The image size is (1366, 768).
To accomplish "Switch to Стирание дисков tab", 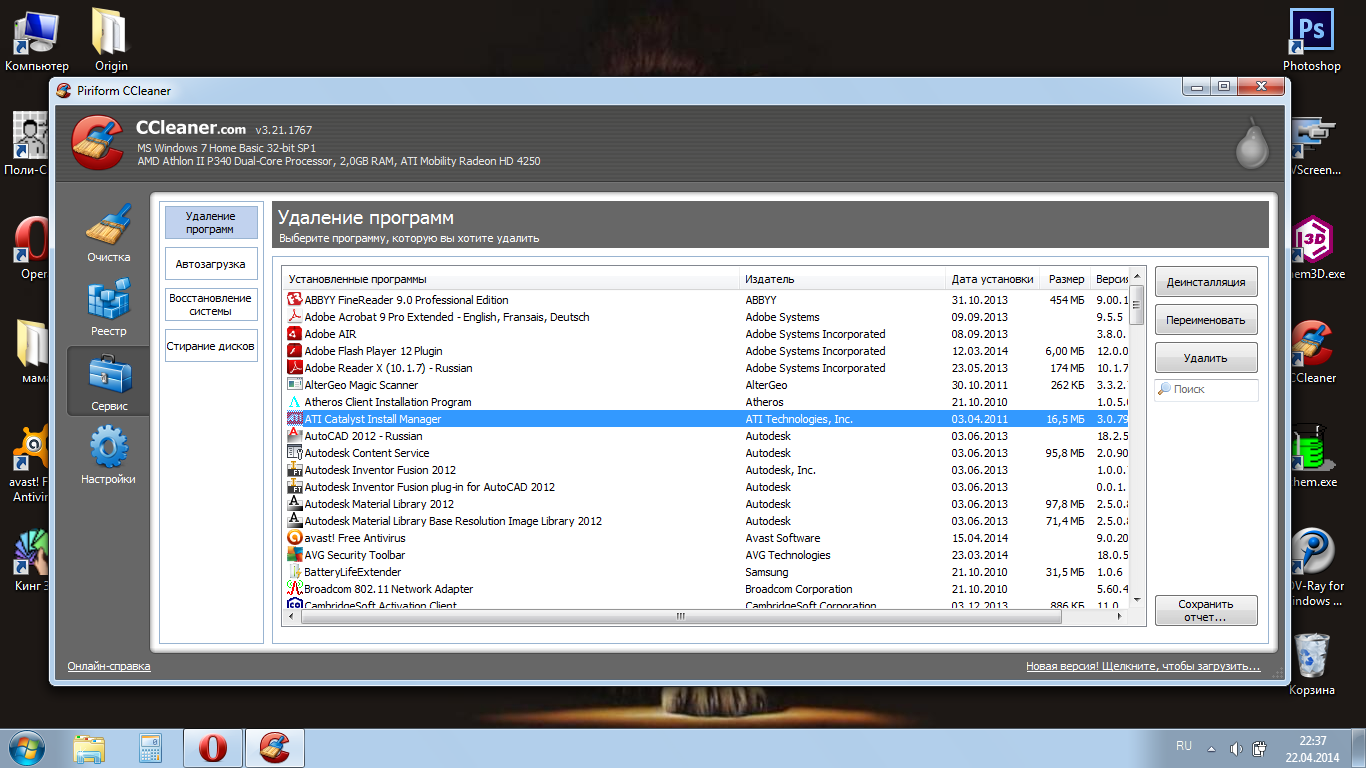I will click(x=211, y=346).
